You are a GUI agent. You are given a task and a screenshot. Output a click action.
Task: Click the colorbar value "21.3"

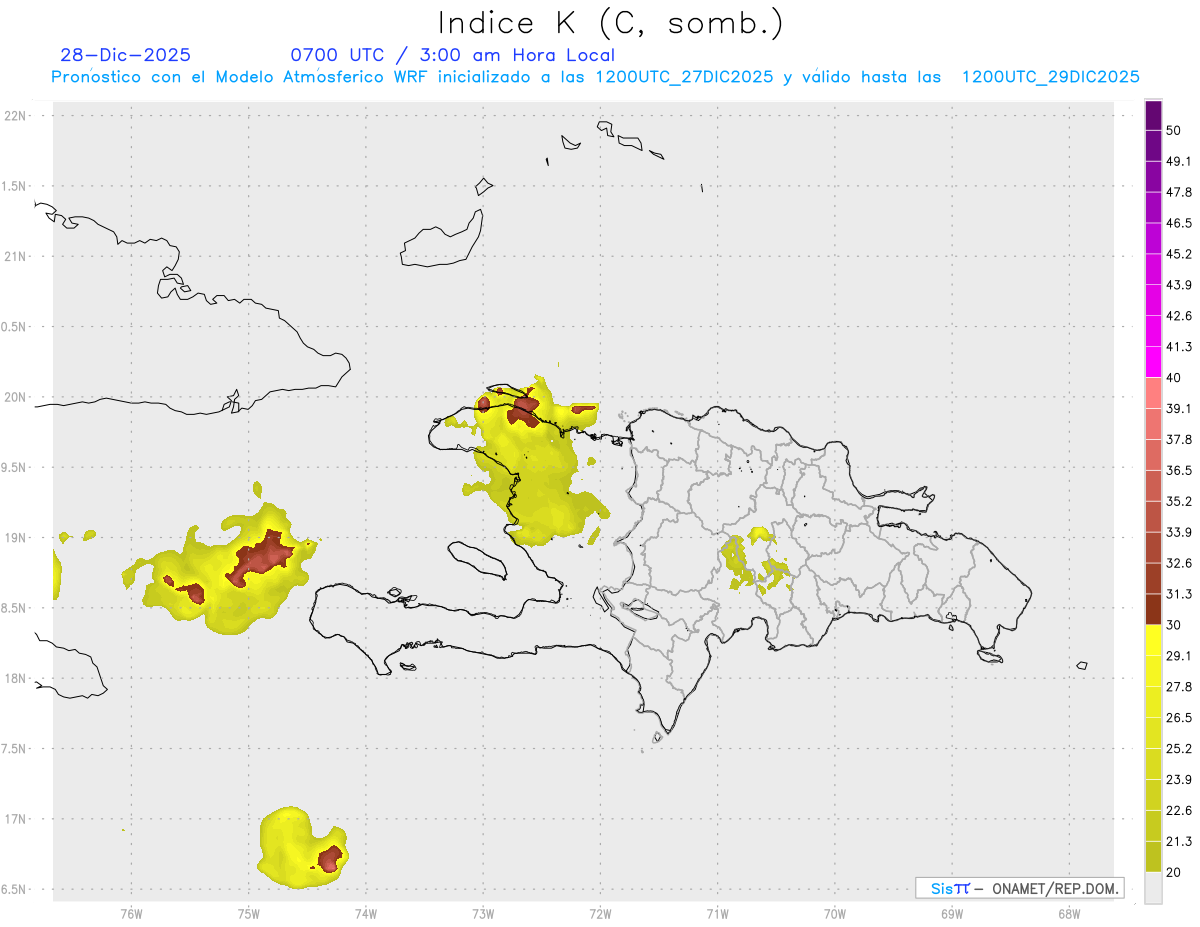[1179, 841]
